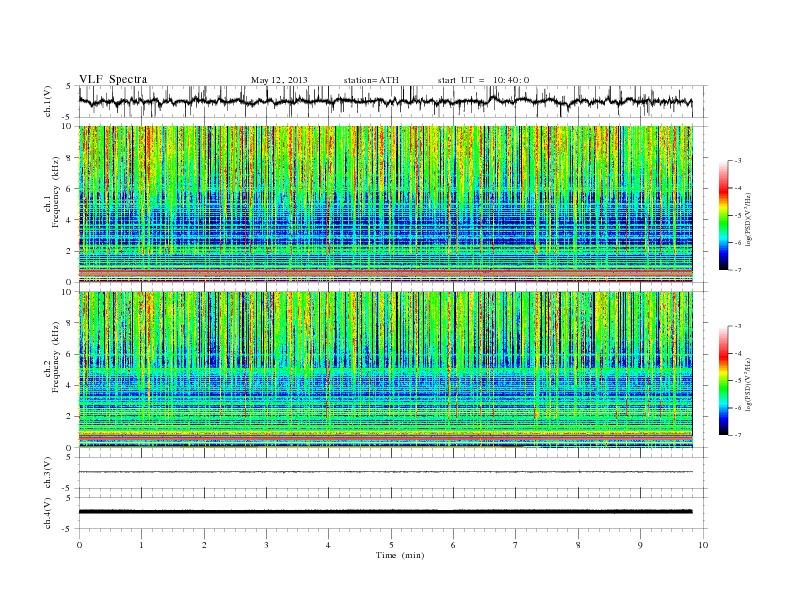Click the date 'May 12, 2013'
This screenshot has width=792, height=612.
[x=279, y=80]
